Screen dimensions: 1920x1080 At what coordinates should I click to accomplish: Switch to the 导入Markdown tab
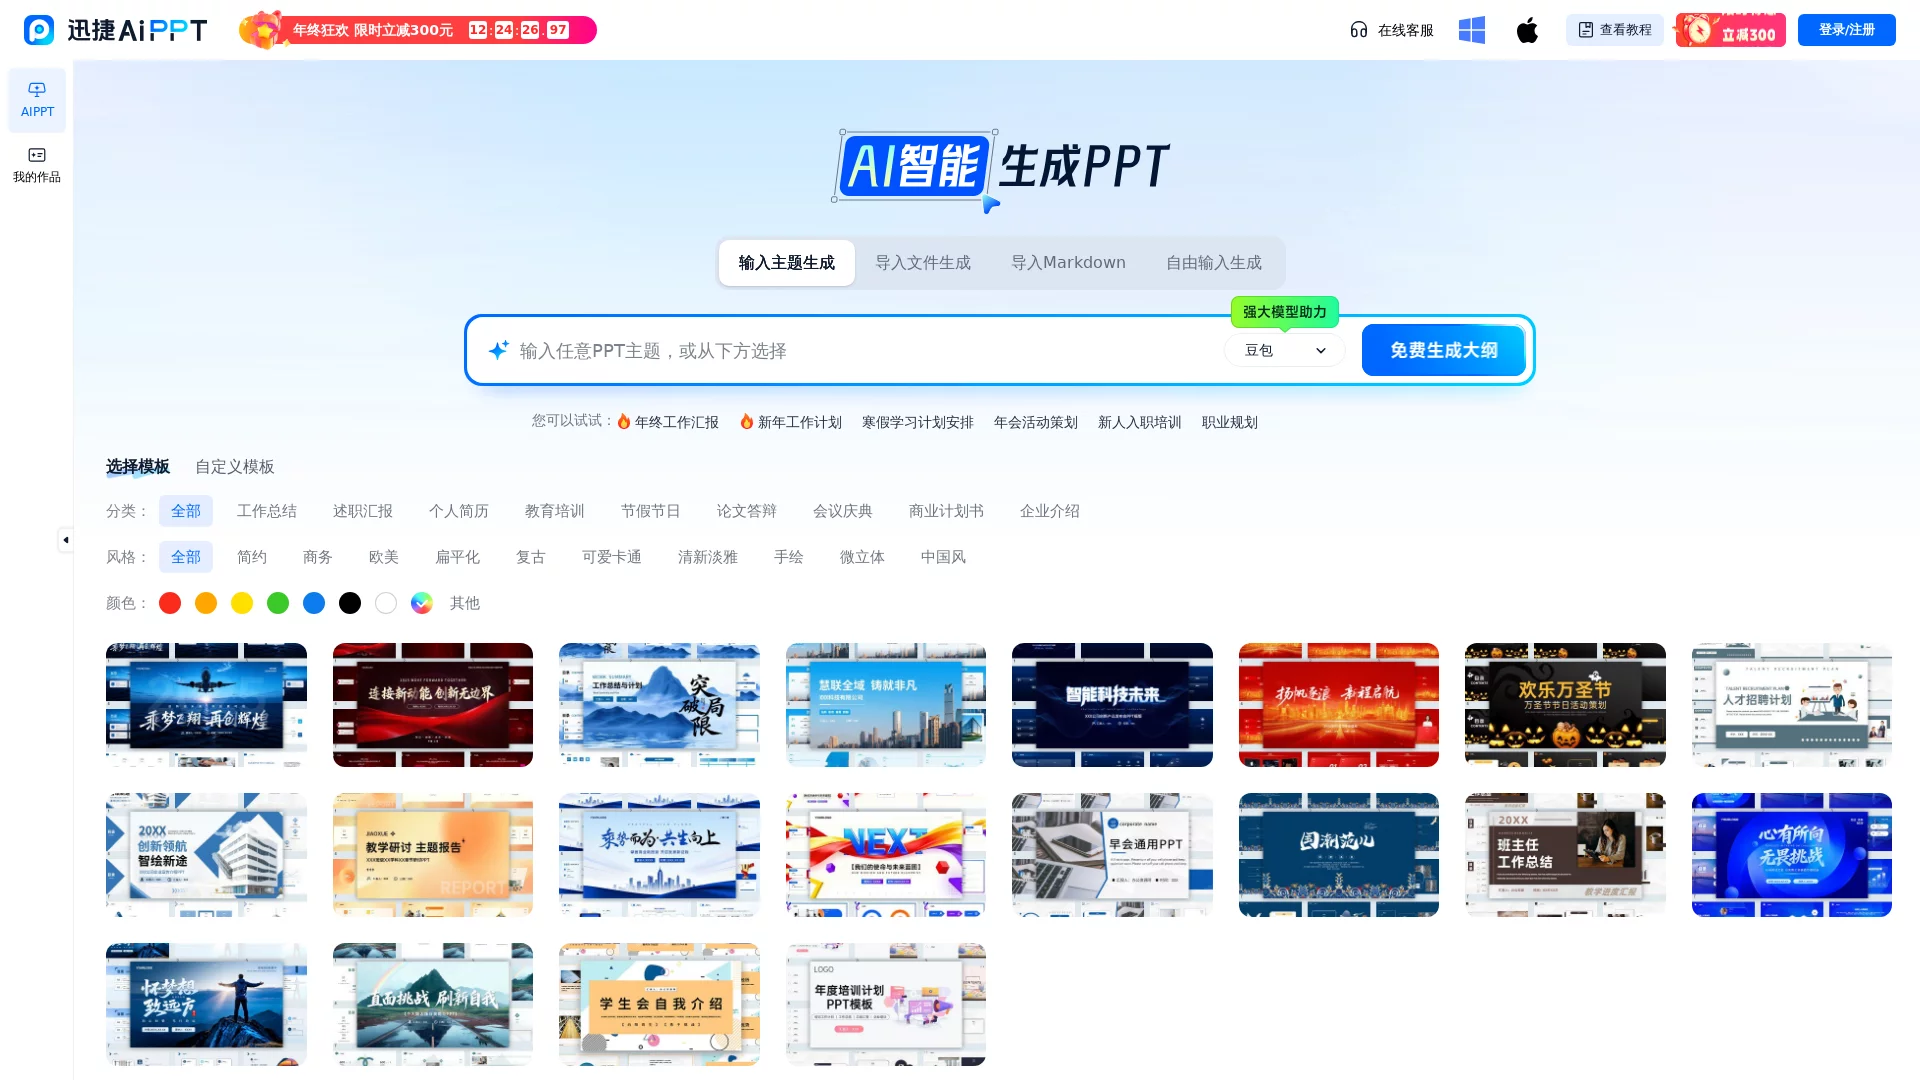1068,262
